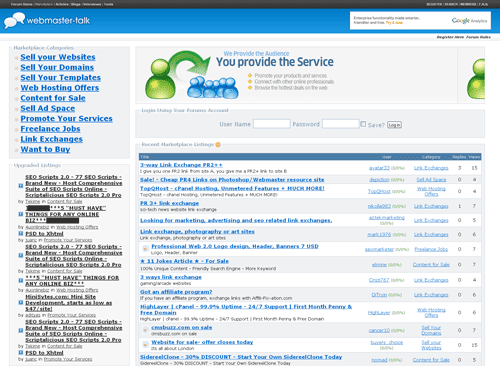Click the blue icon next to MiniSytes.com upgraded listing

[21, 303]
